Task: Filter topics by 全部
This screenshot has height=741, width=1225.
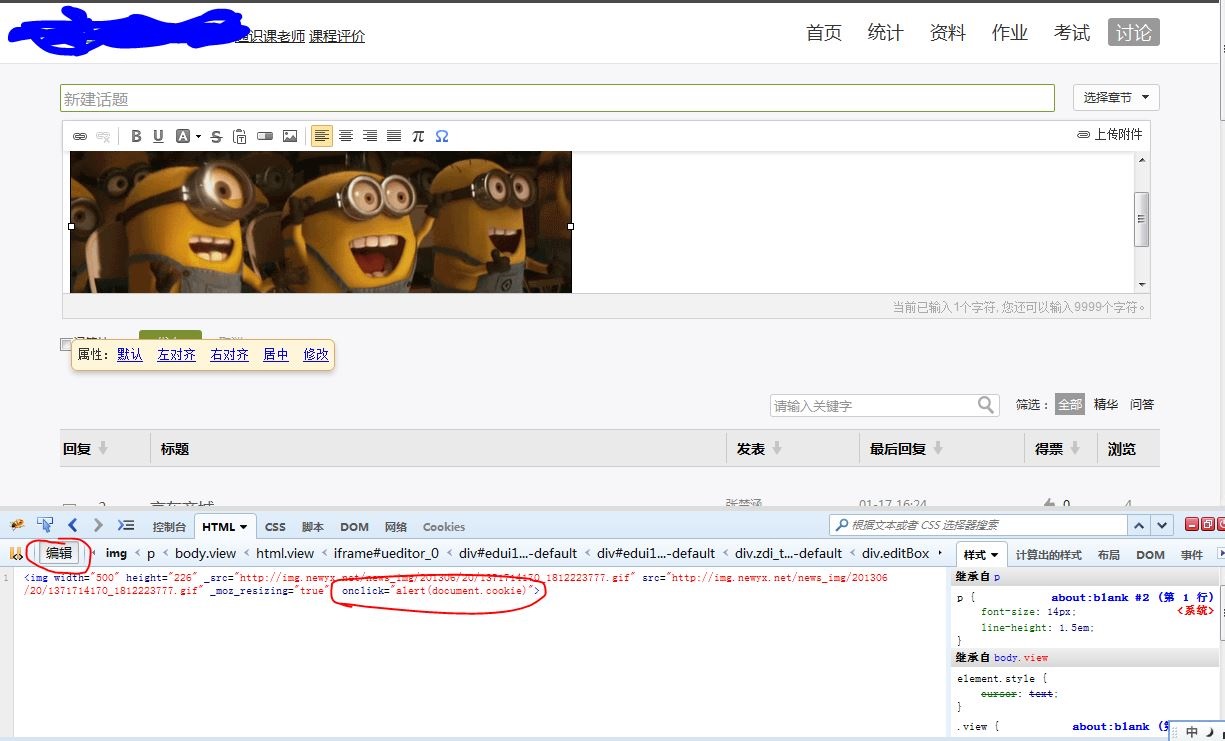Action: (x=1070, y=404)
